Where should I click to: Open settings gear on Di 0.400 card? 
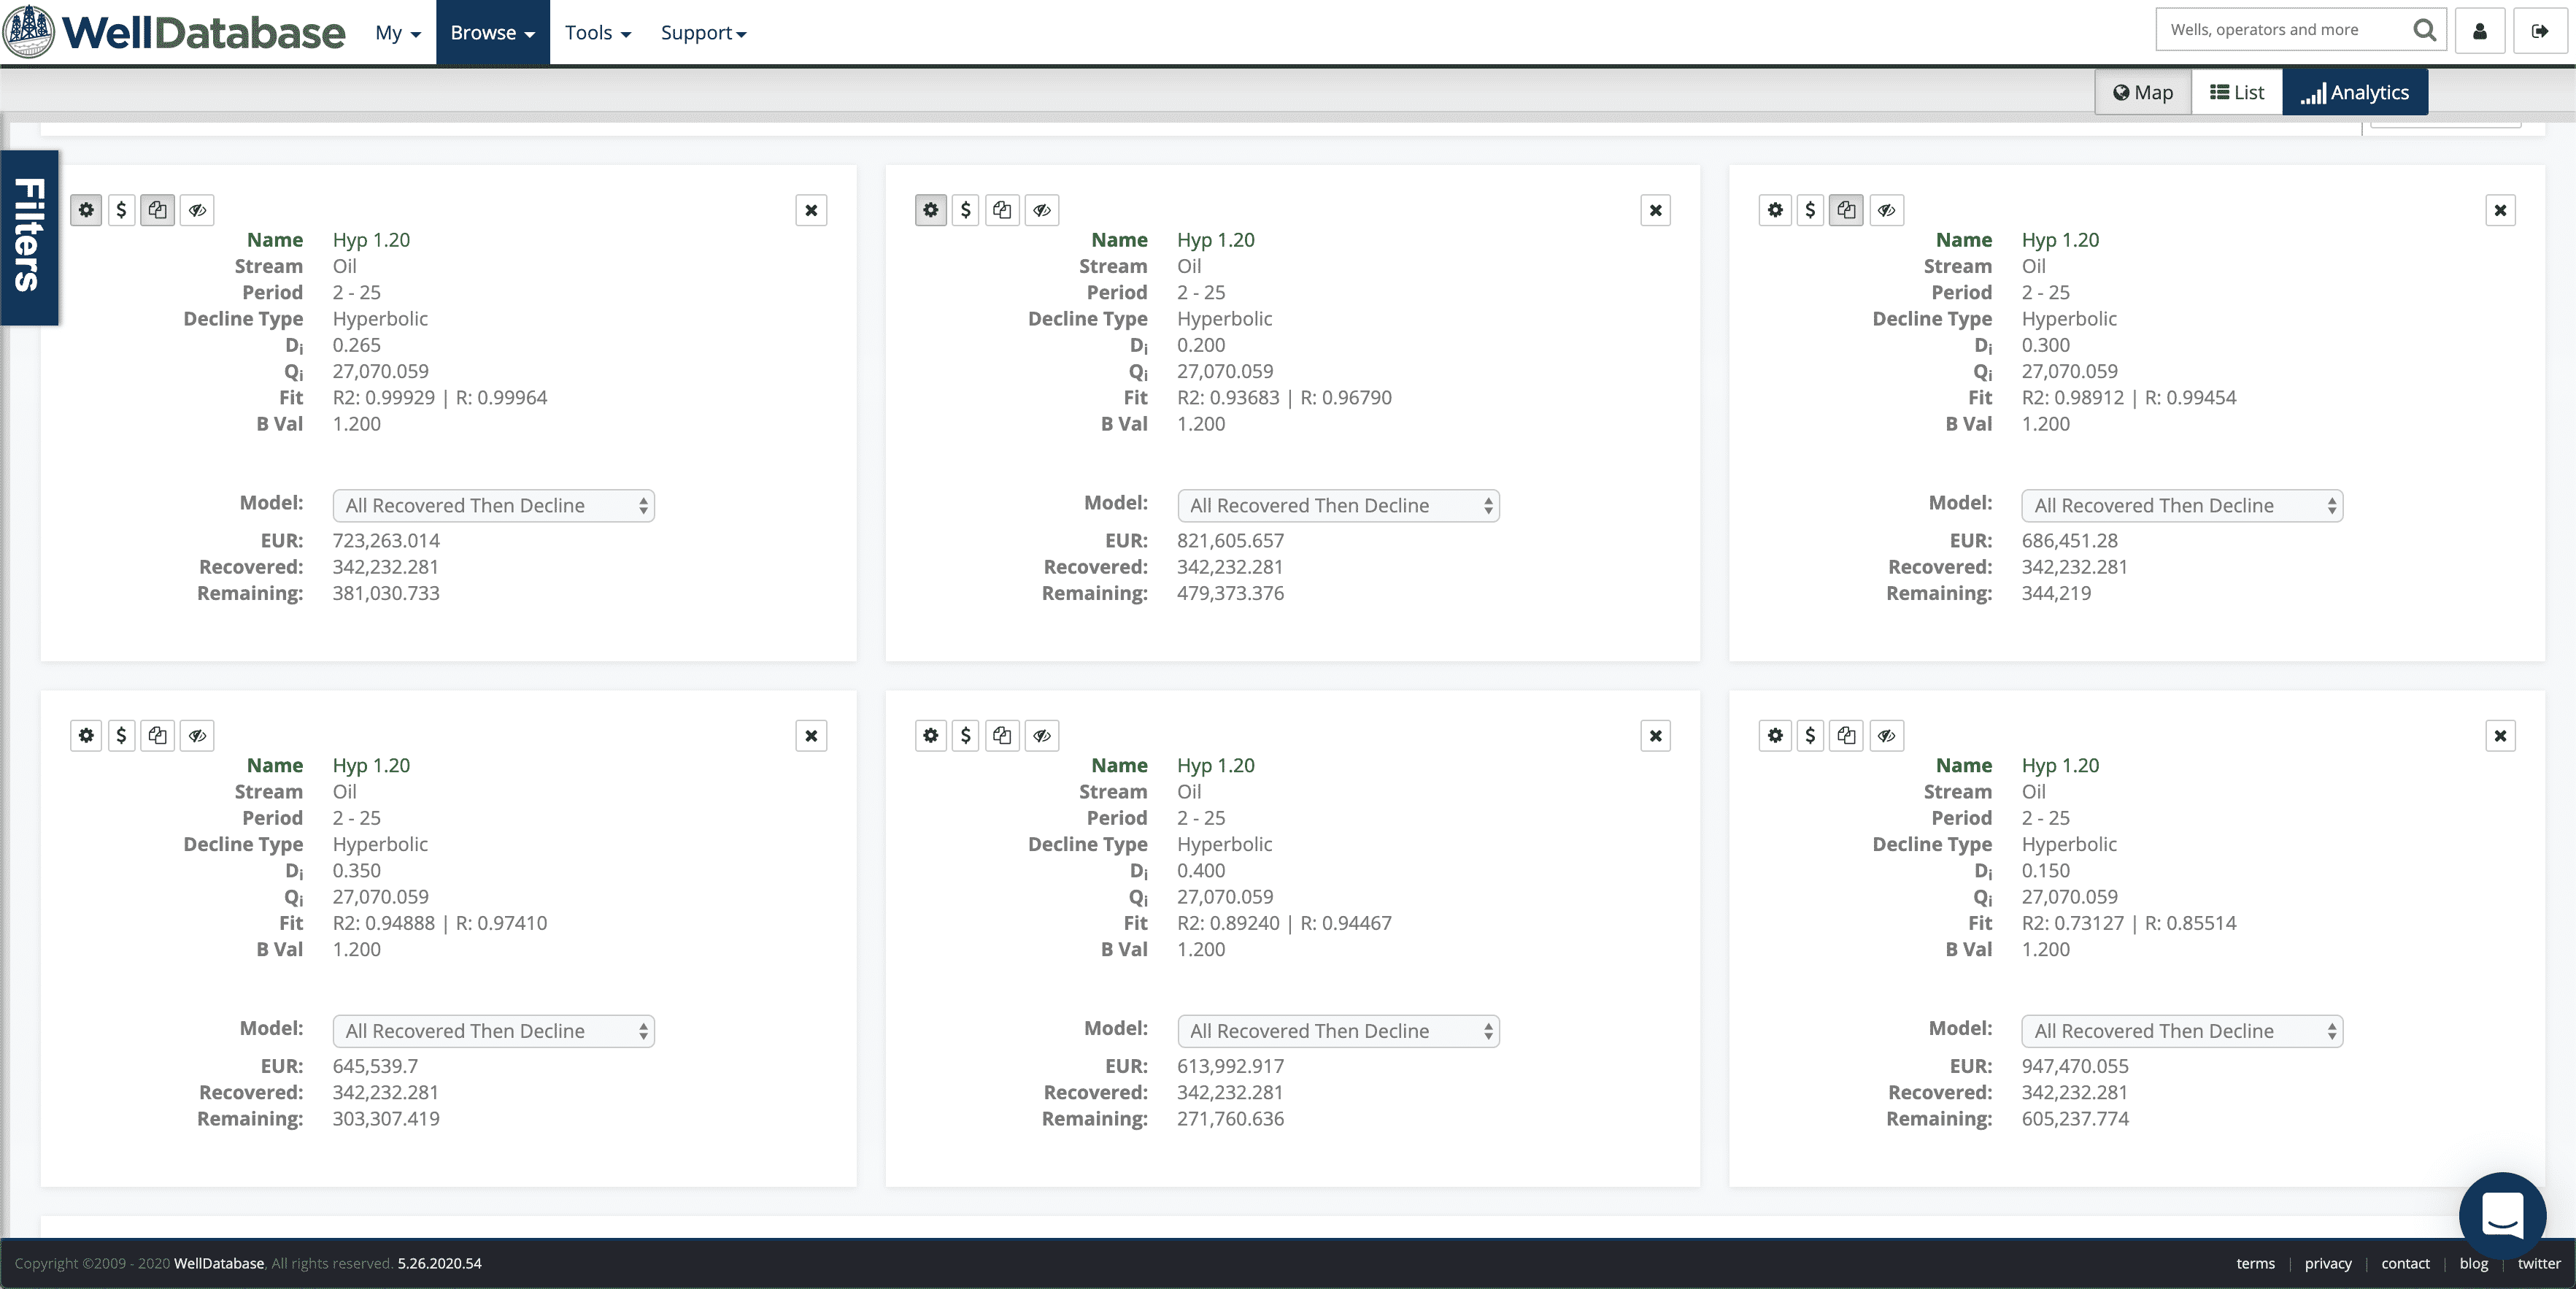pyautogui.click(x=930, y=736)
